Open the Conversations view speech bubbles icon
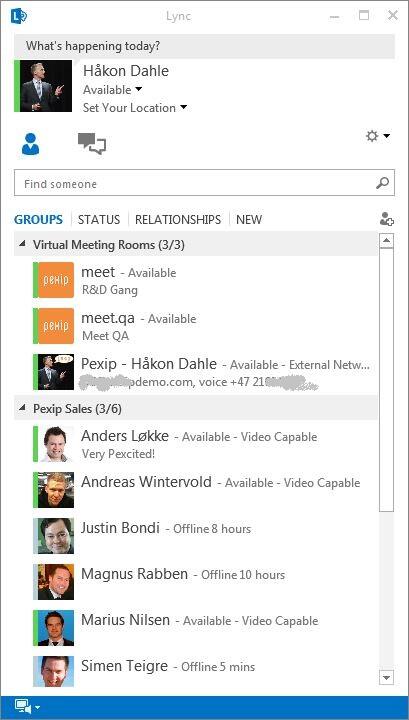Screen dimensions: 409x720 (92, 143)
